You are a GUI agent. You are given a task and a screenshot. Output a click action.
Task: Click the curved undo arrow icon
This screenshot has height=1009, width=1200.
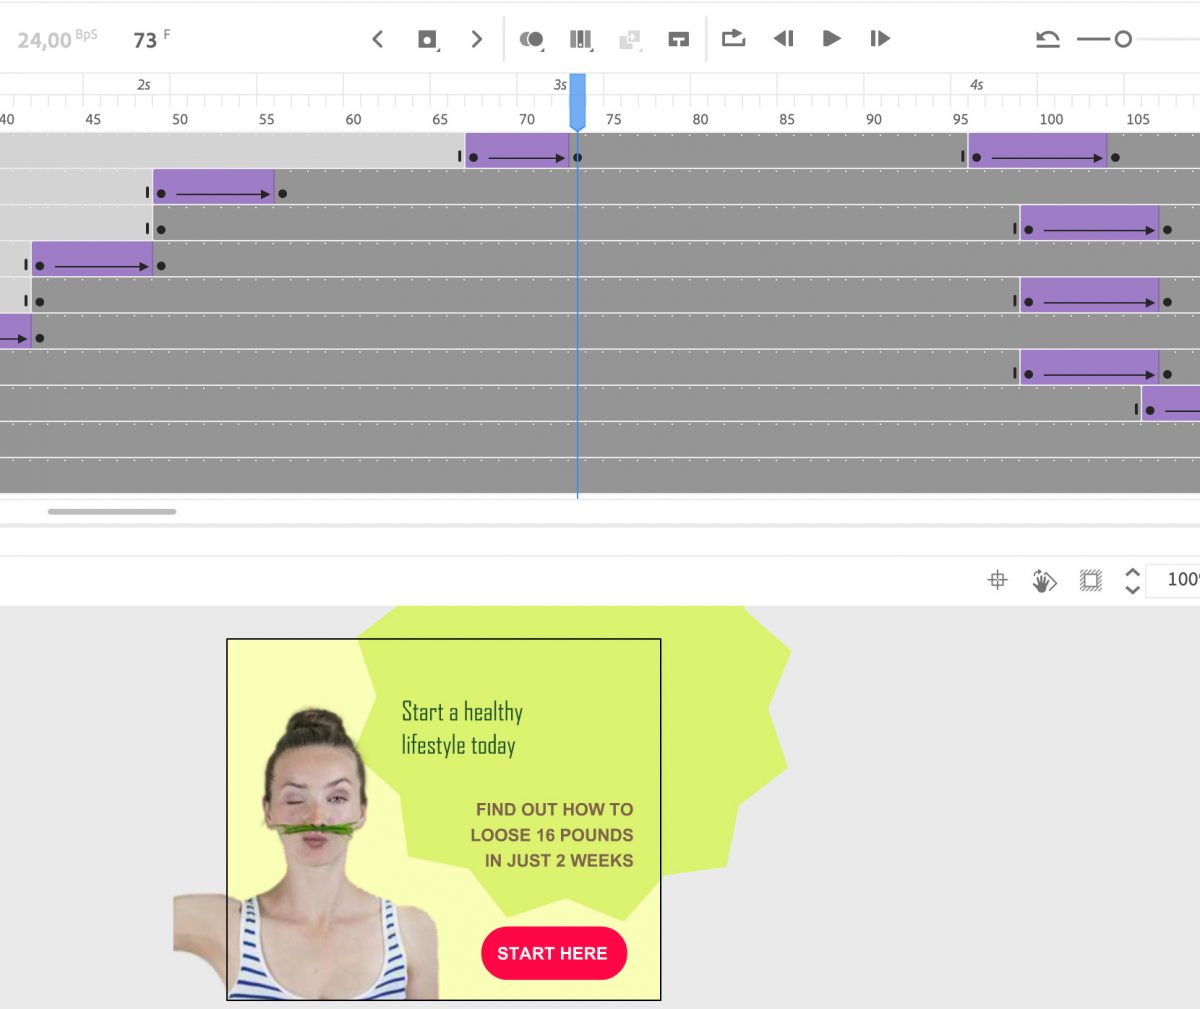tap(1047, 39)
